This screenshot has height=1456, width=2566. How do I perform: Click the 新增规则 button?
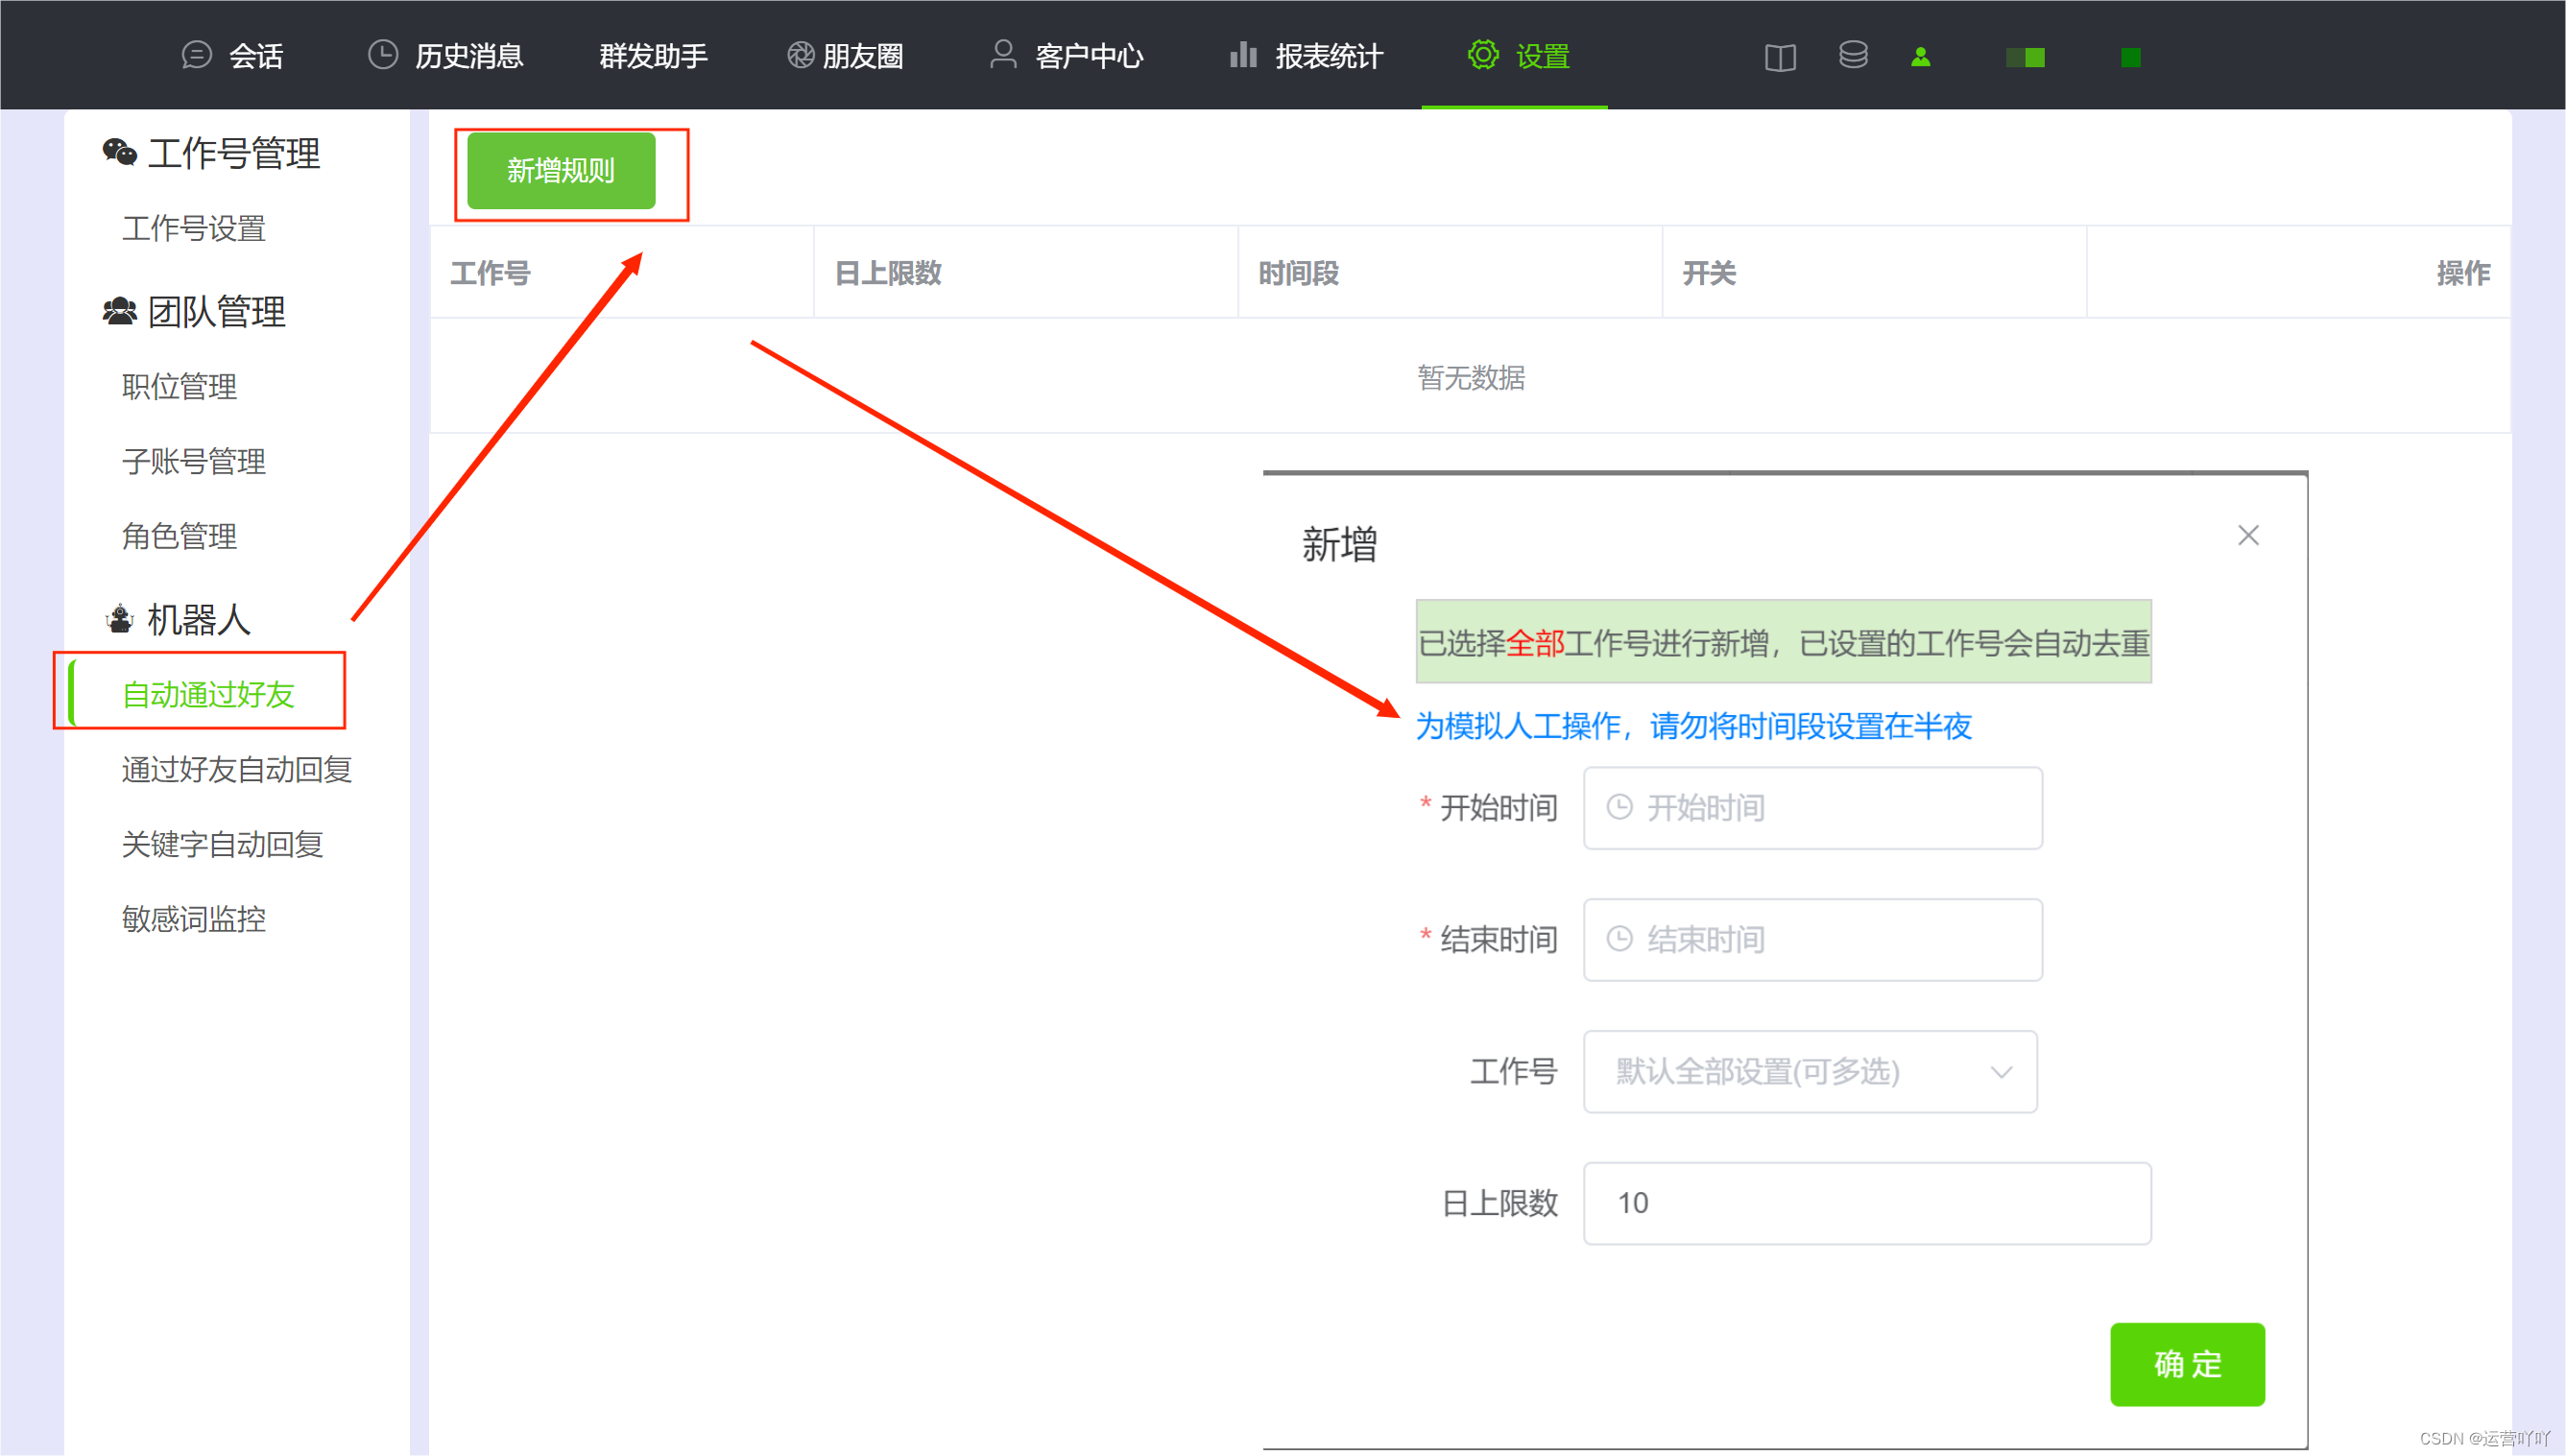coord(561,171)
